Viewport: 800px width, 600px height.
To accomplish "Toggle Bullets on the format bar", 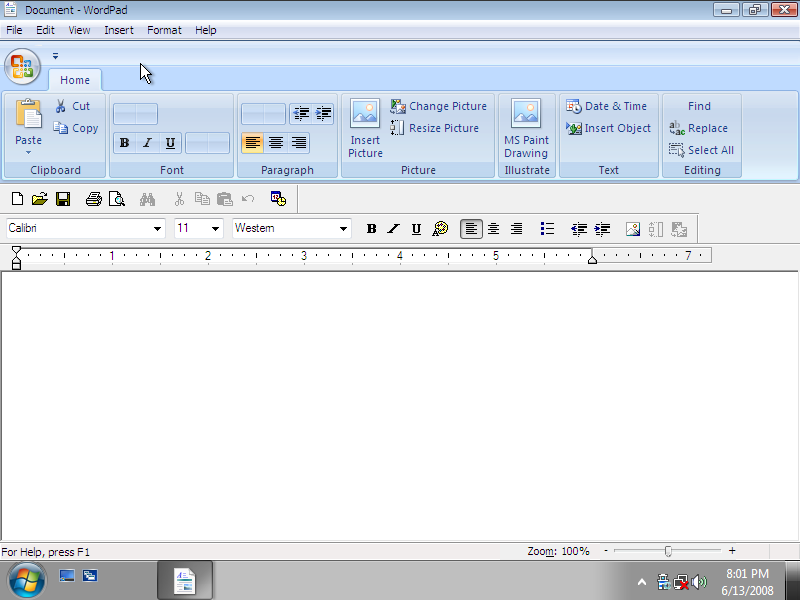I will point(547,229).
